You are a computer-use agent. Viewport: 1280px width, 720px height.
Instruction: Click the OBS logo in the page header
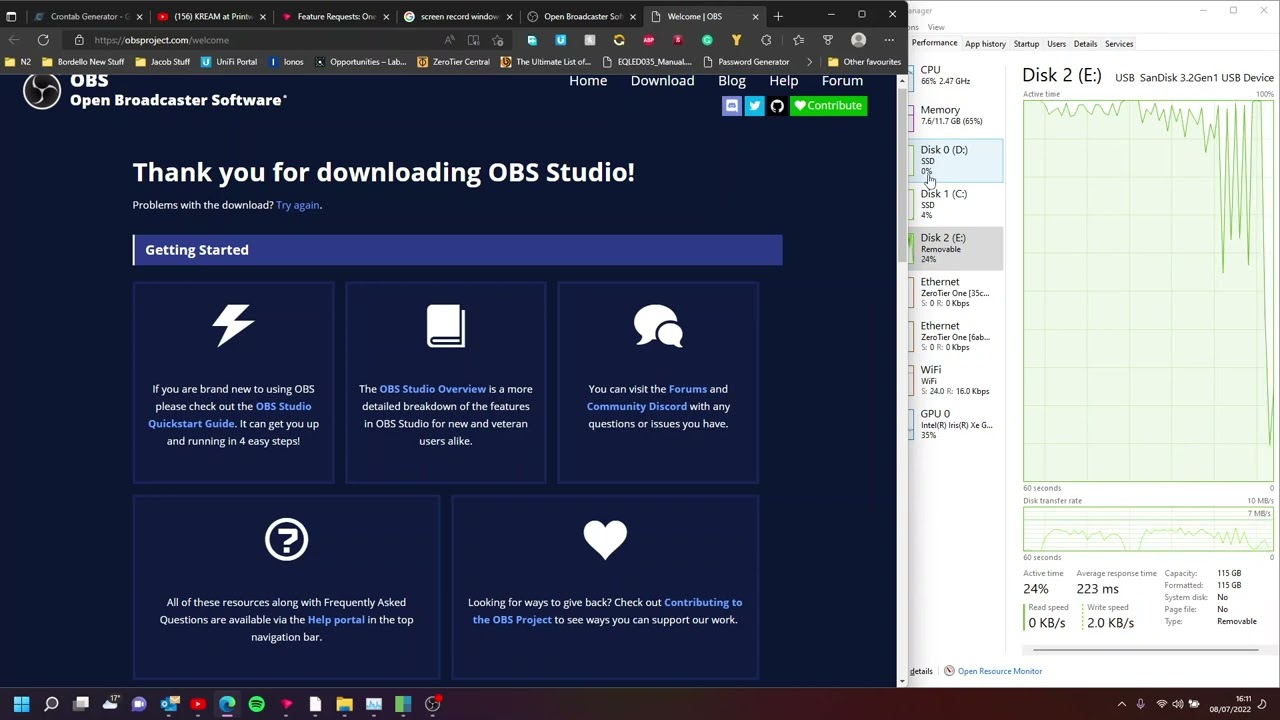42,90
